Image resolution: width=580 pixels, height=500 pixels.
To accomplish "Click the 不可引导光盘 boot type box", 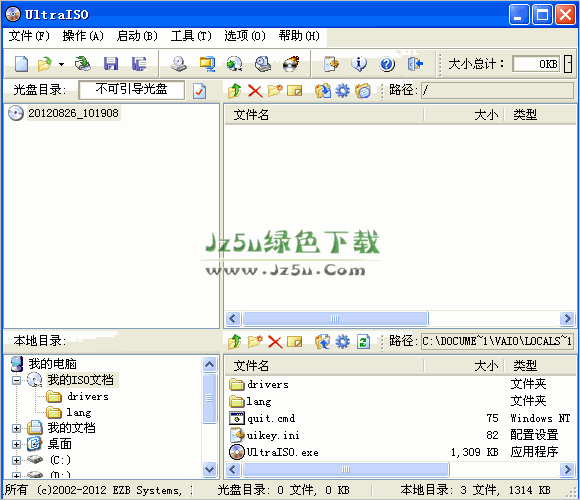I will point(131,90).
